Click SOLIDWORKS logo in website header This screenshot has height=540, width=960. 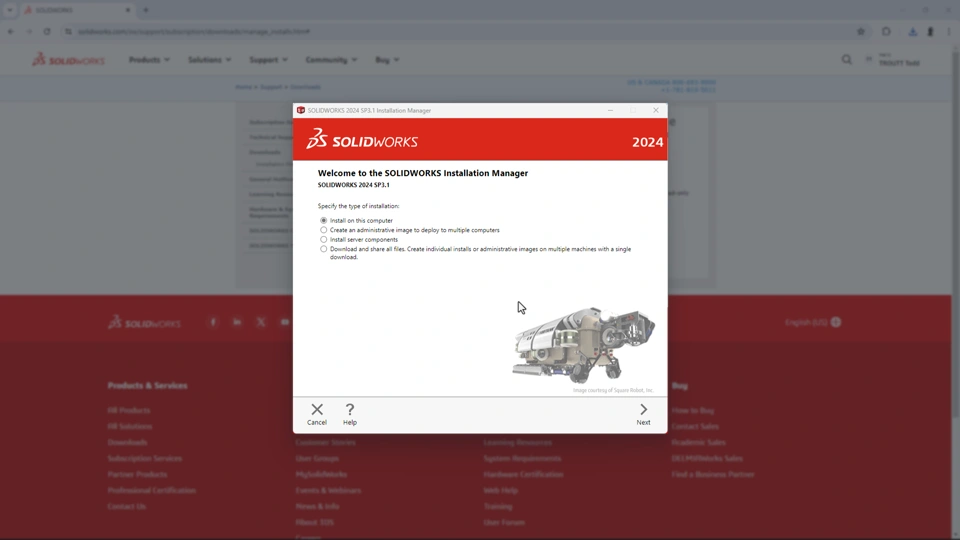[69, 59]
